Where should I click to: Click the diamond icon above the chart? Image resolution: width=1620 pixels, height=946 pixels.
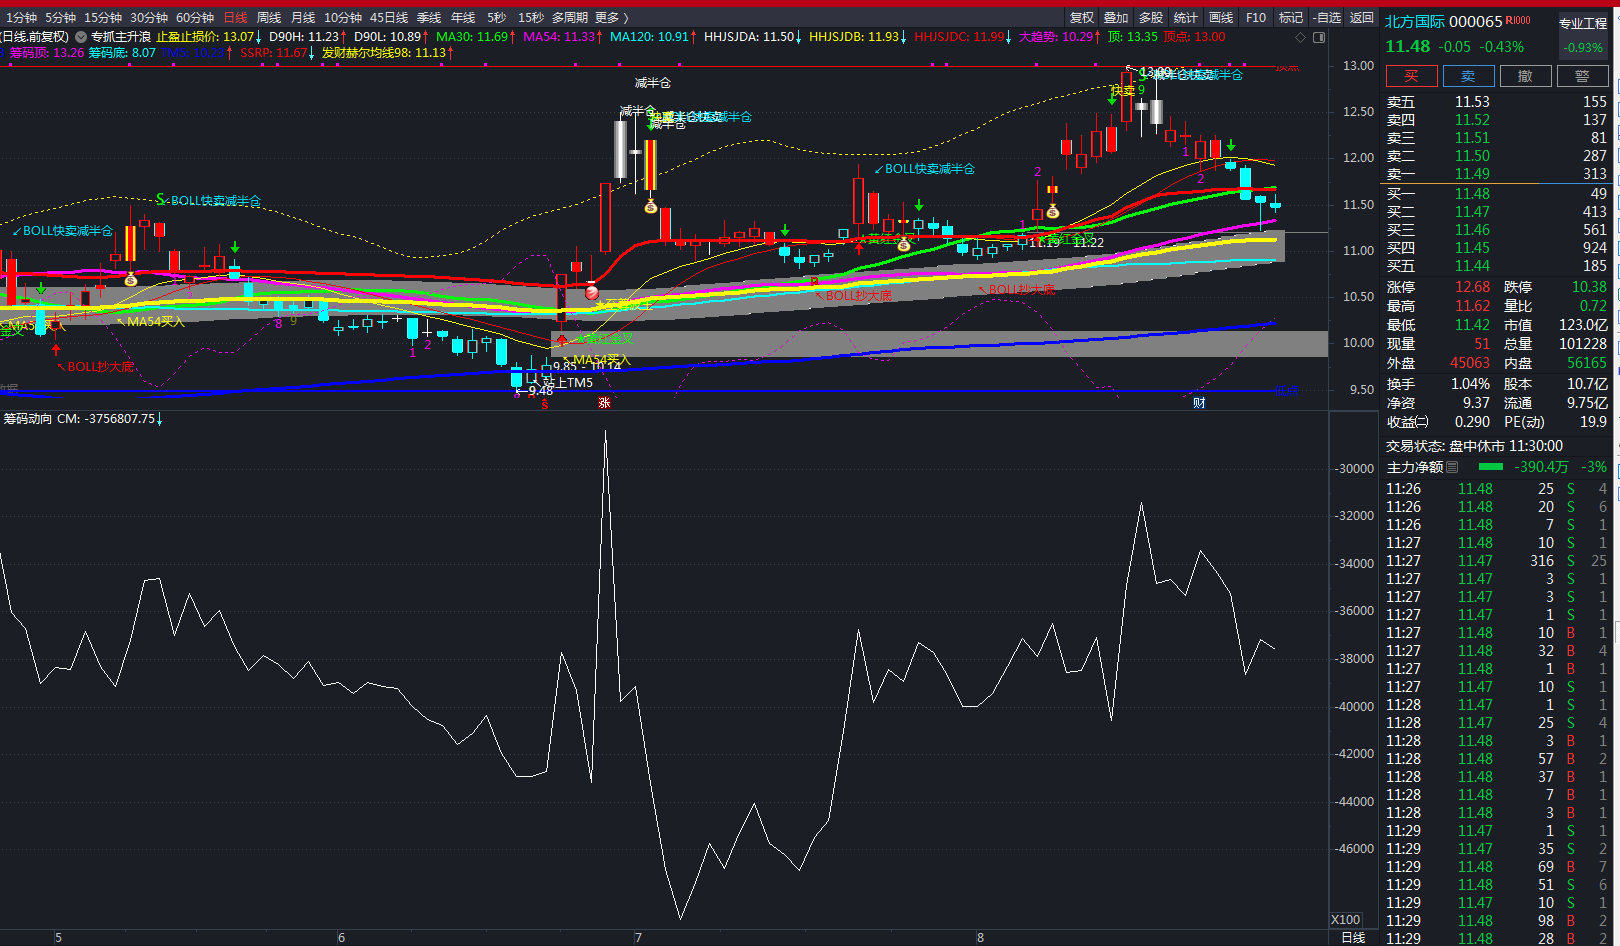[x=1301, y=37]
